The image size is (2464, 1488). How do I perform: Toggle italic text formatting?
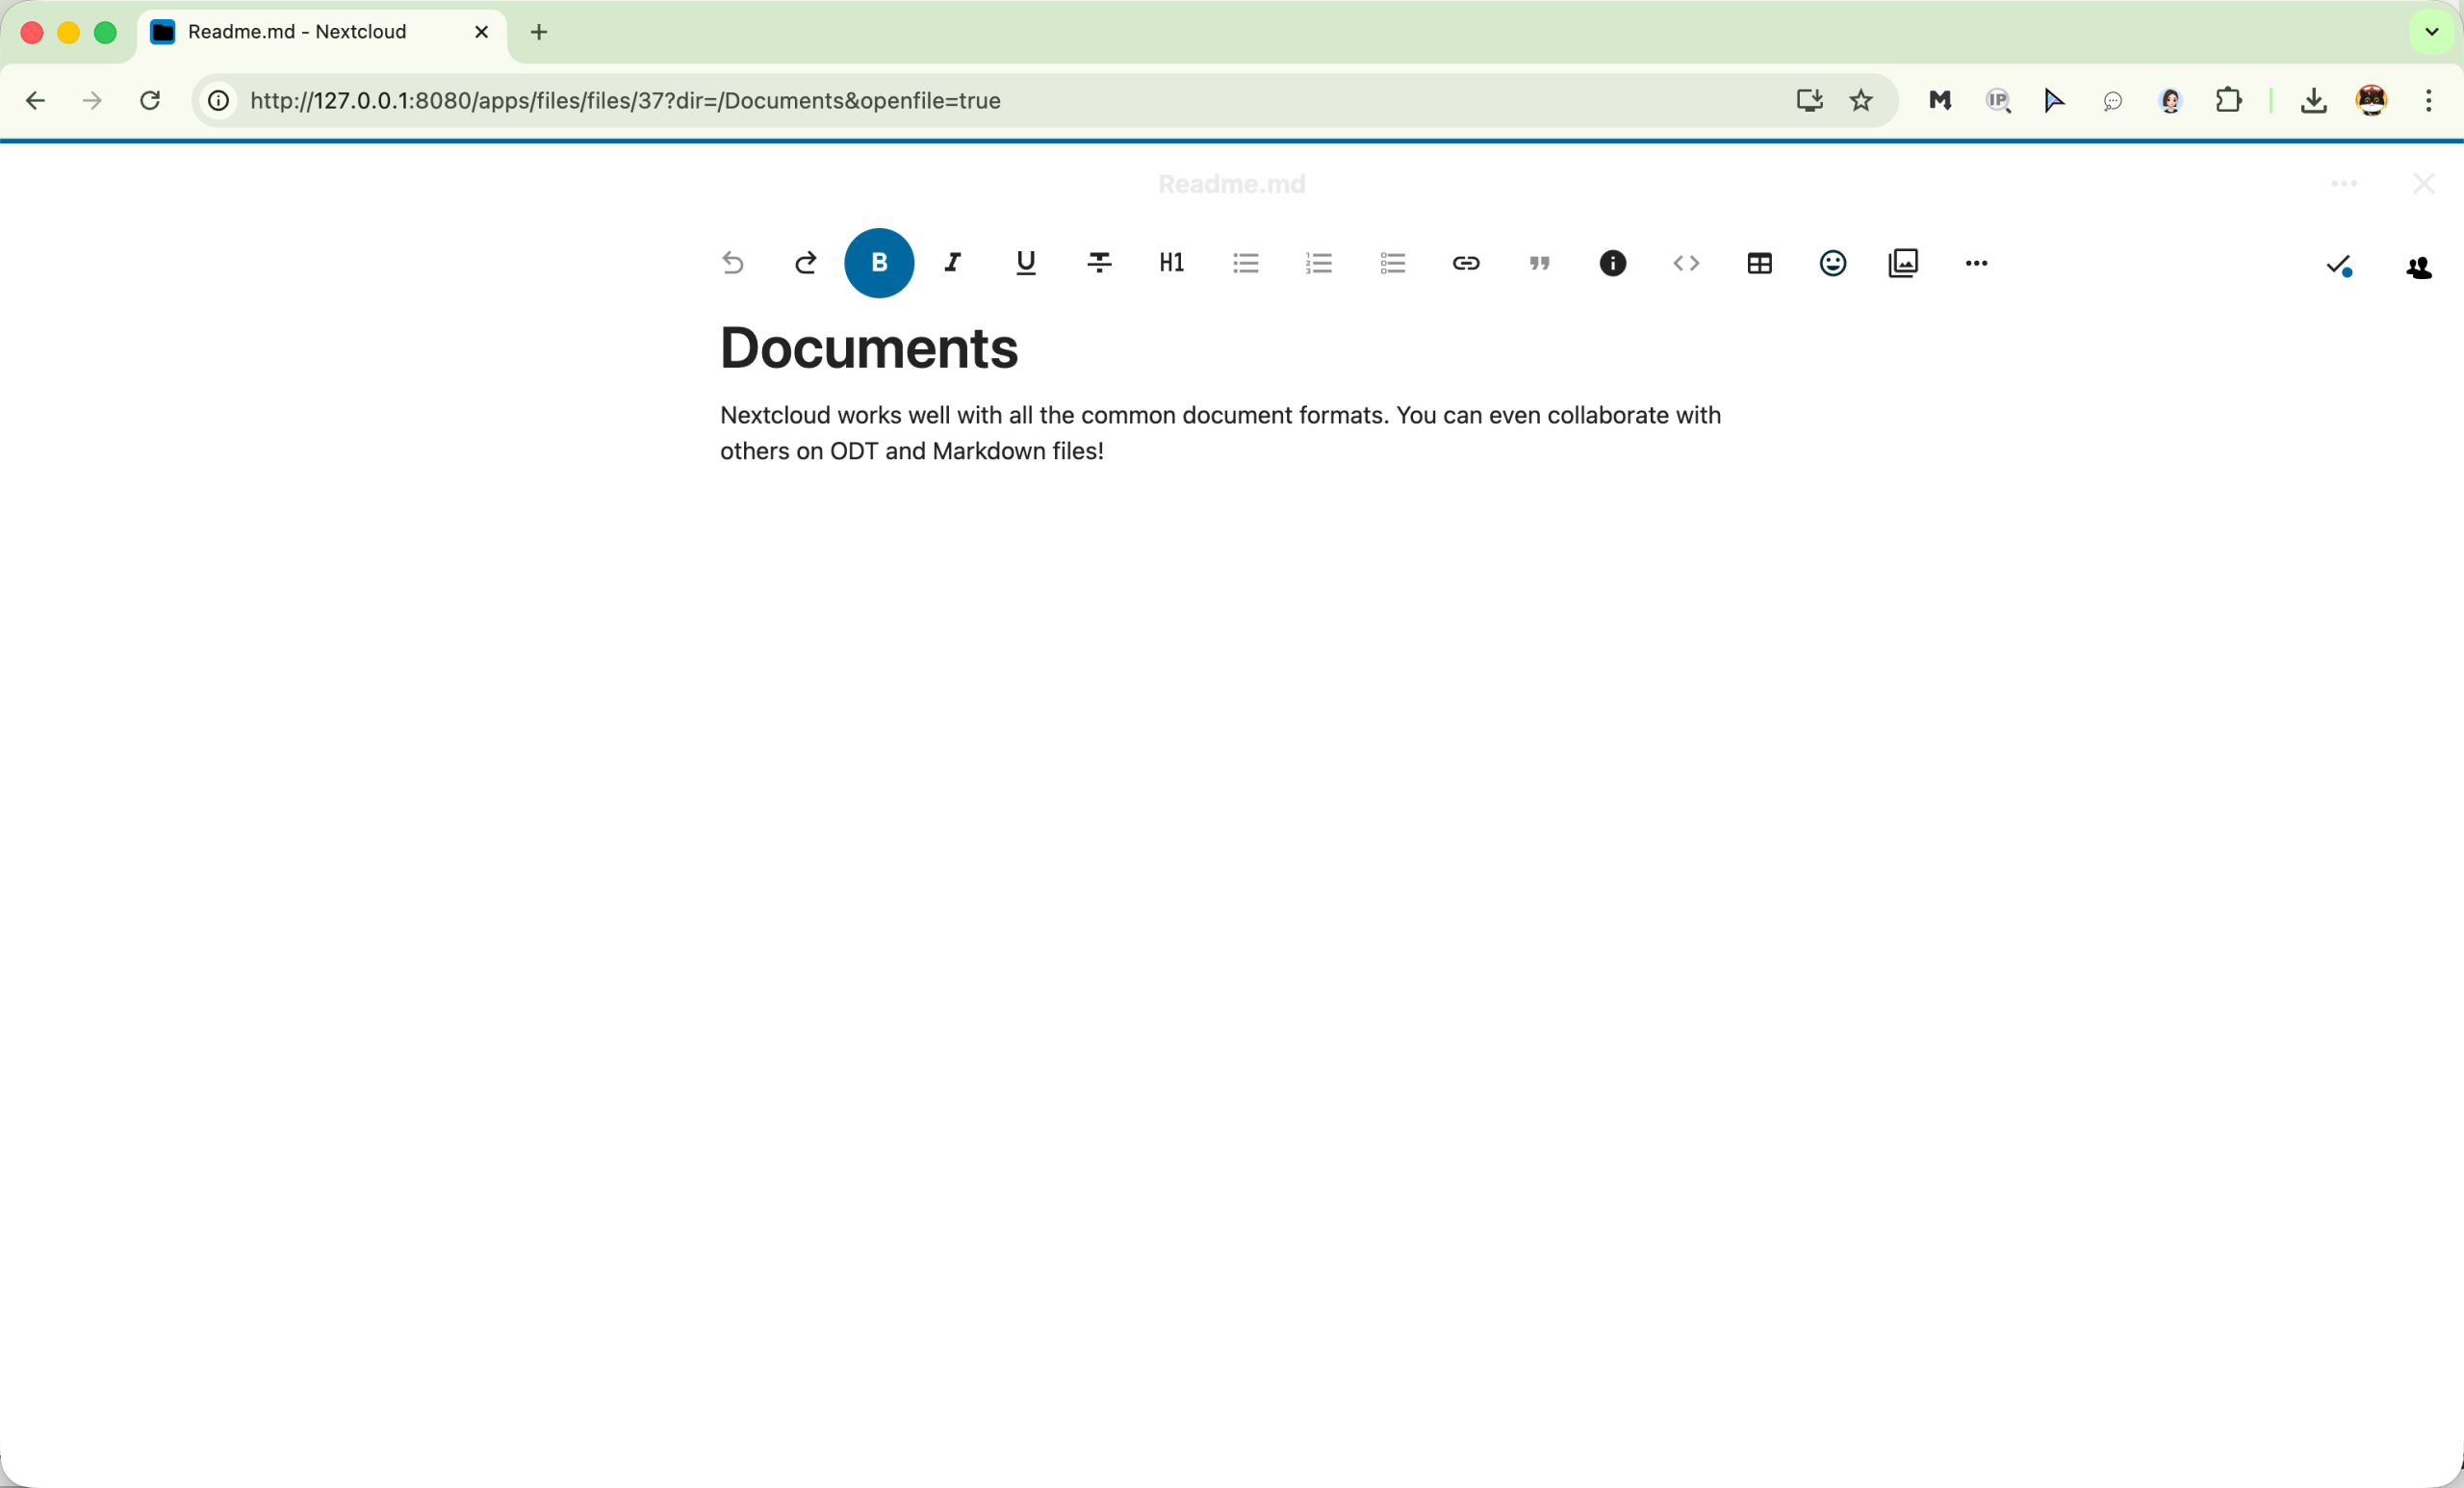pyautogui.click(x=952, y=263)
